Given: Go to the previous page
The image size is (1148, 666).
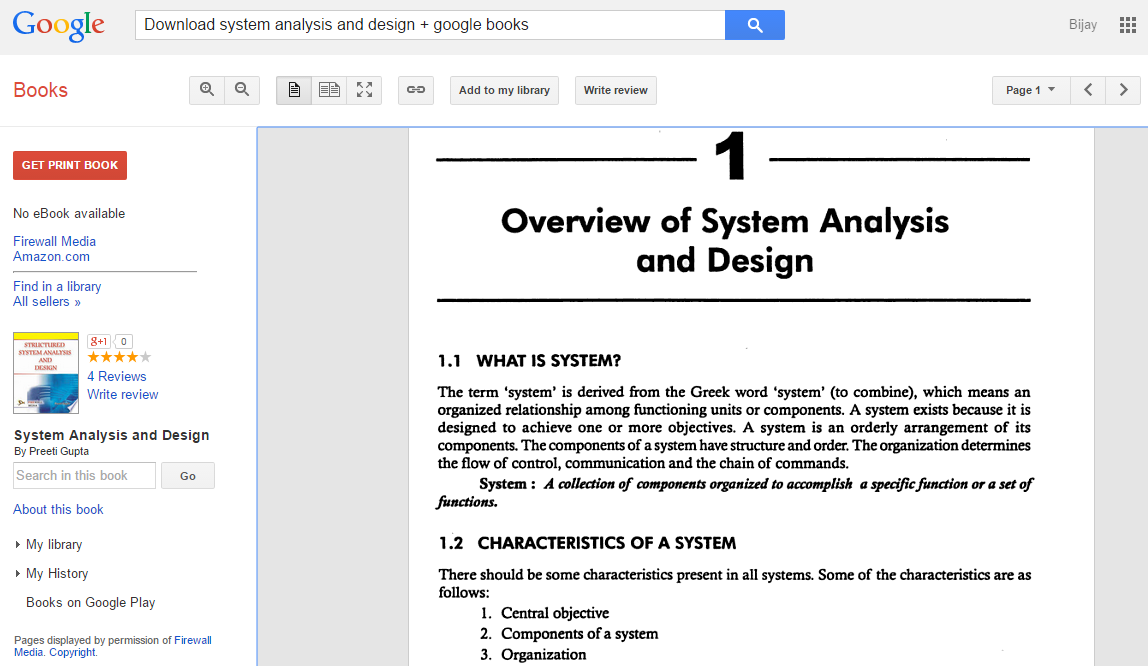Looking at the screenshot, I should (x=1088, y=90).
